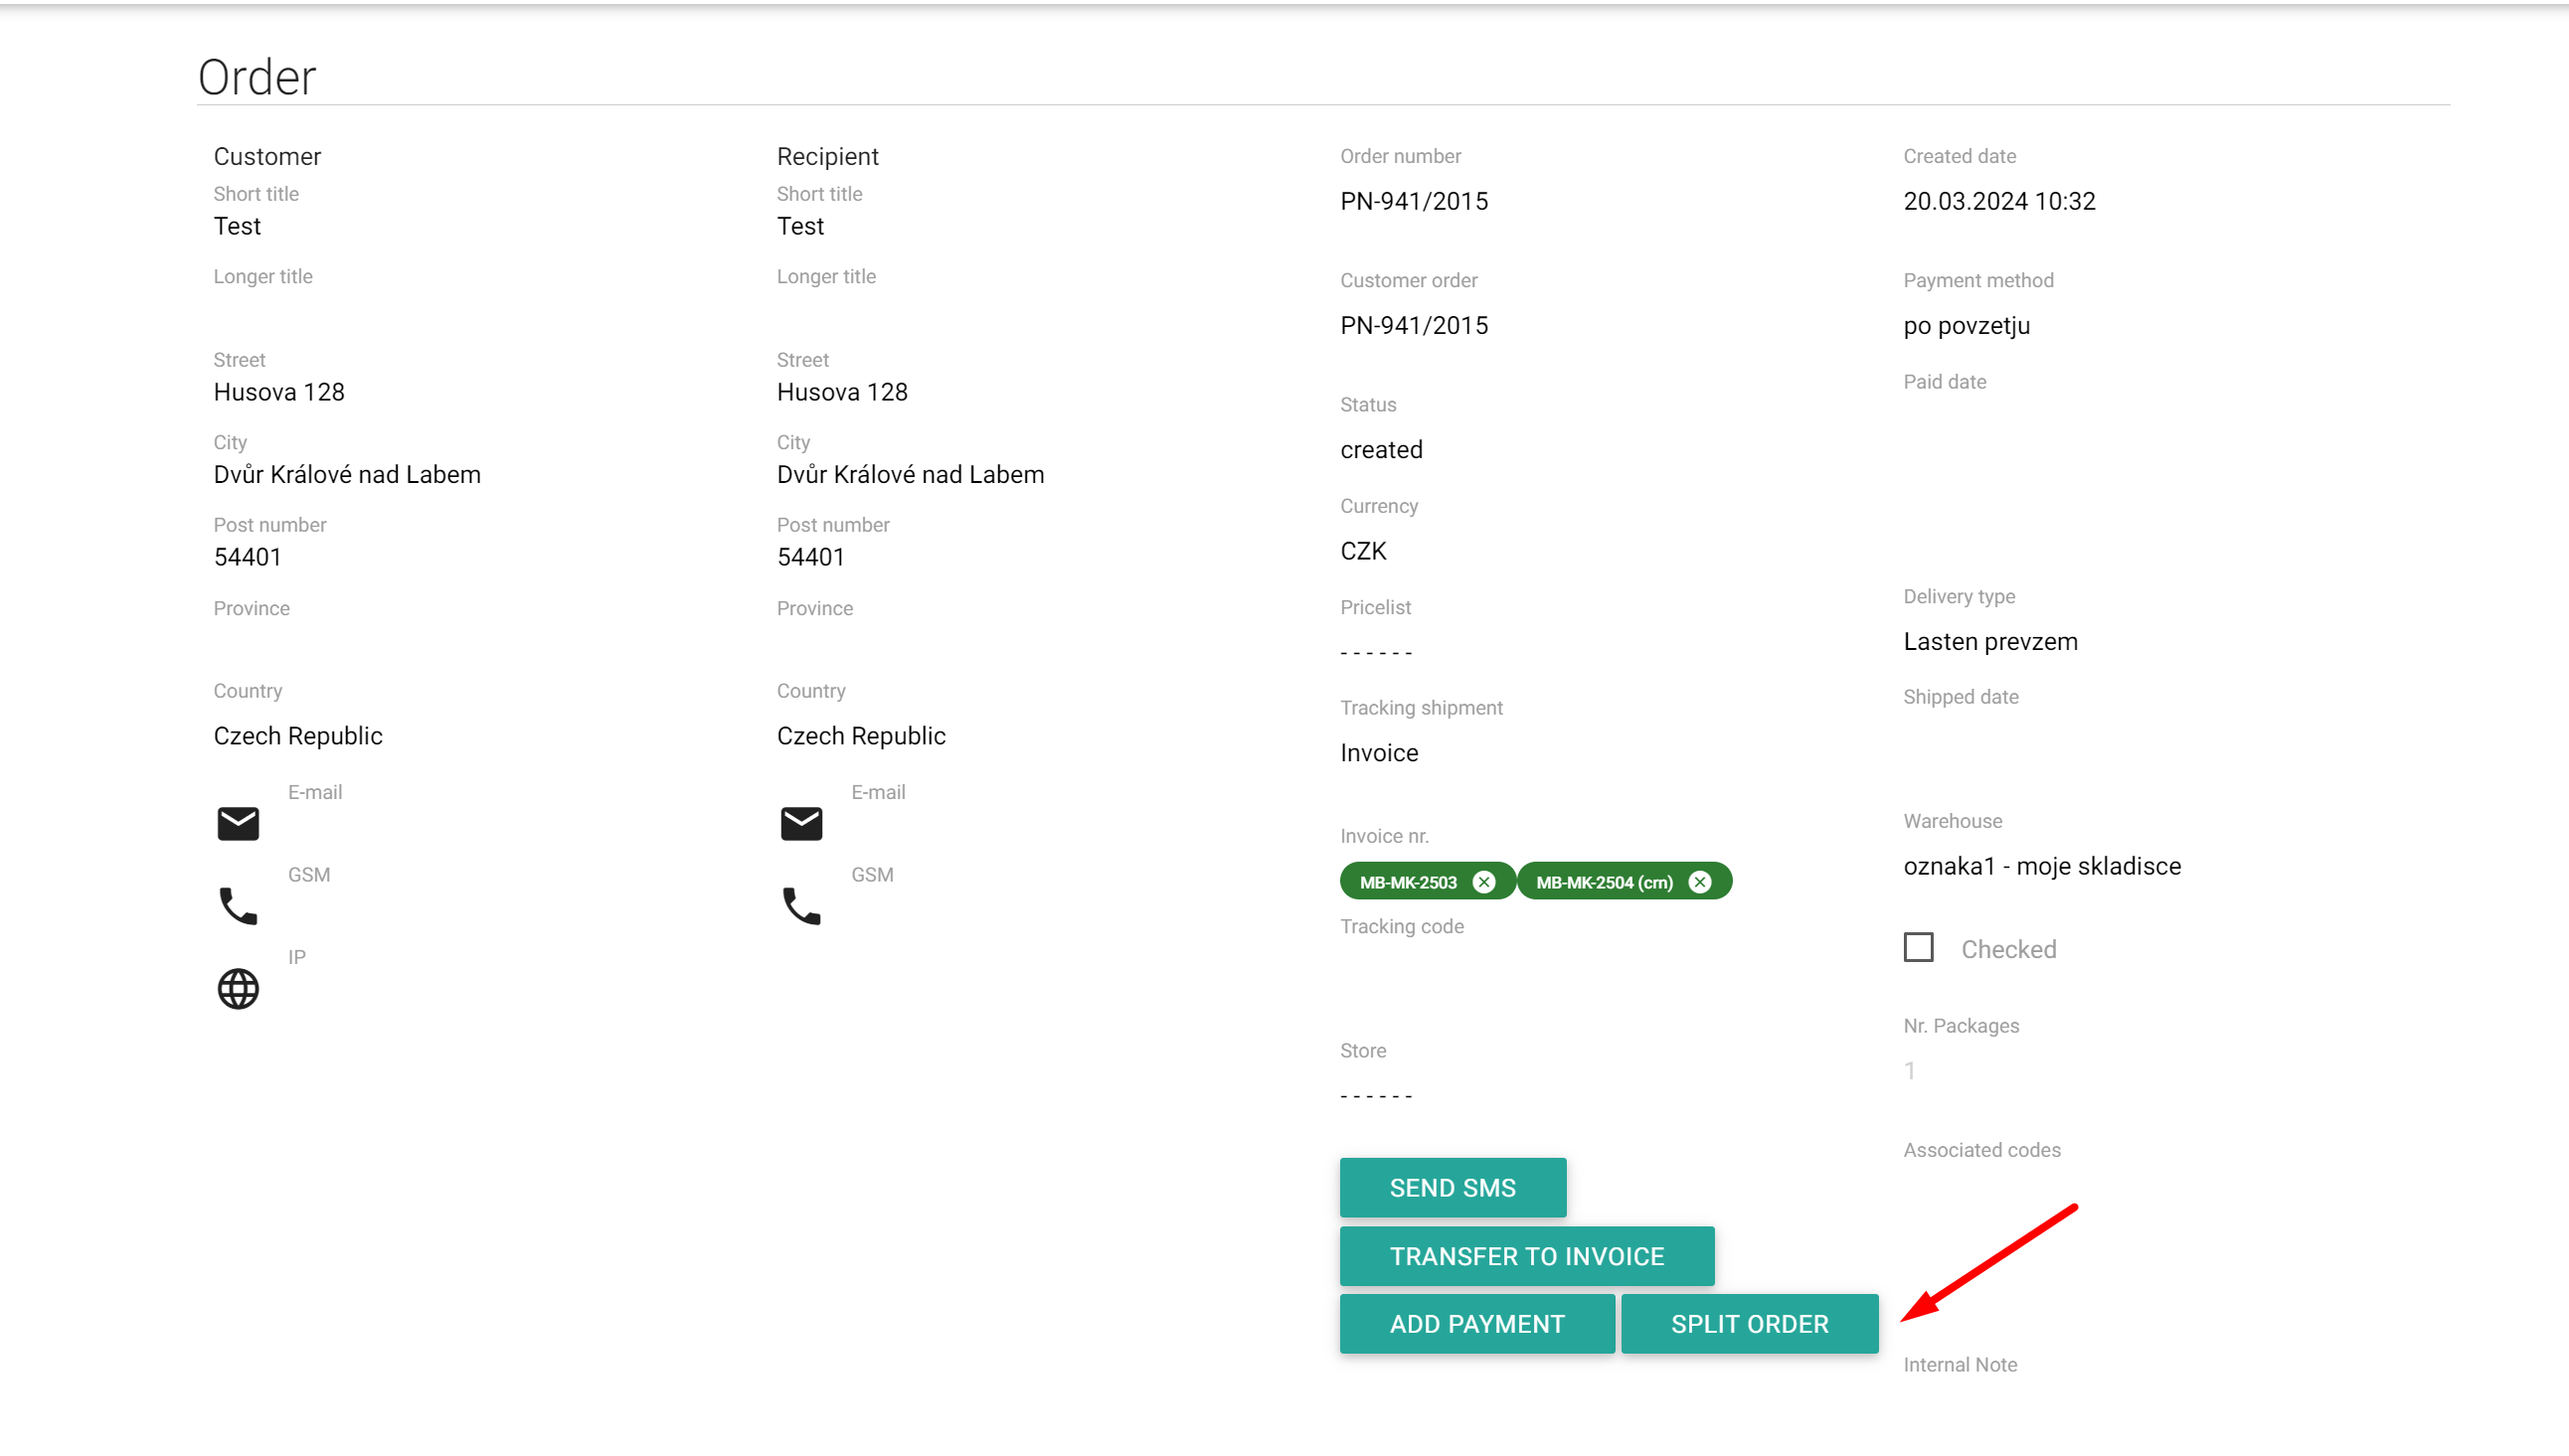Open invoice MB-MK-2504 (cm) chip label

[1604, 882]
